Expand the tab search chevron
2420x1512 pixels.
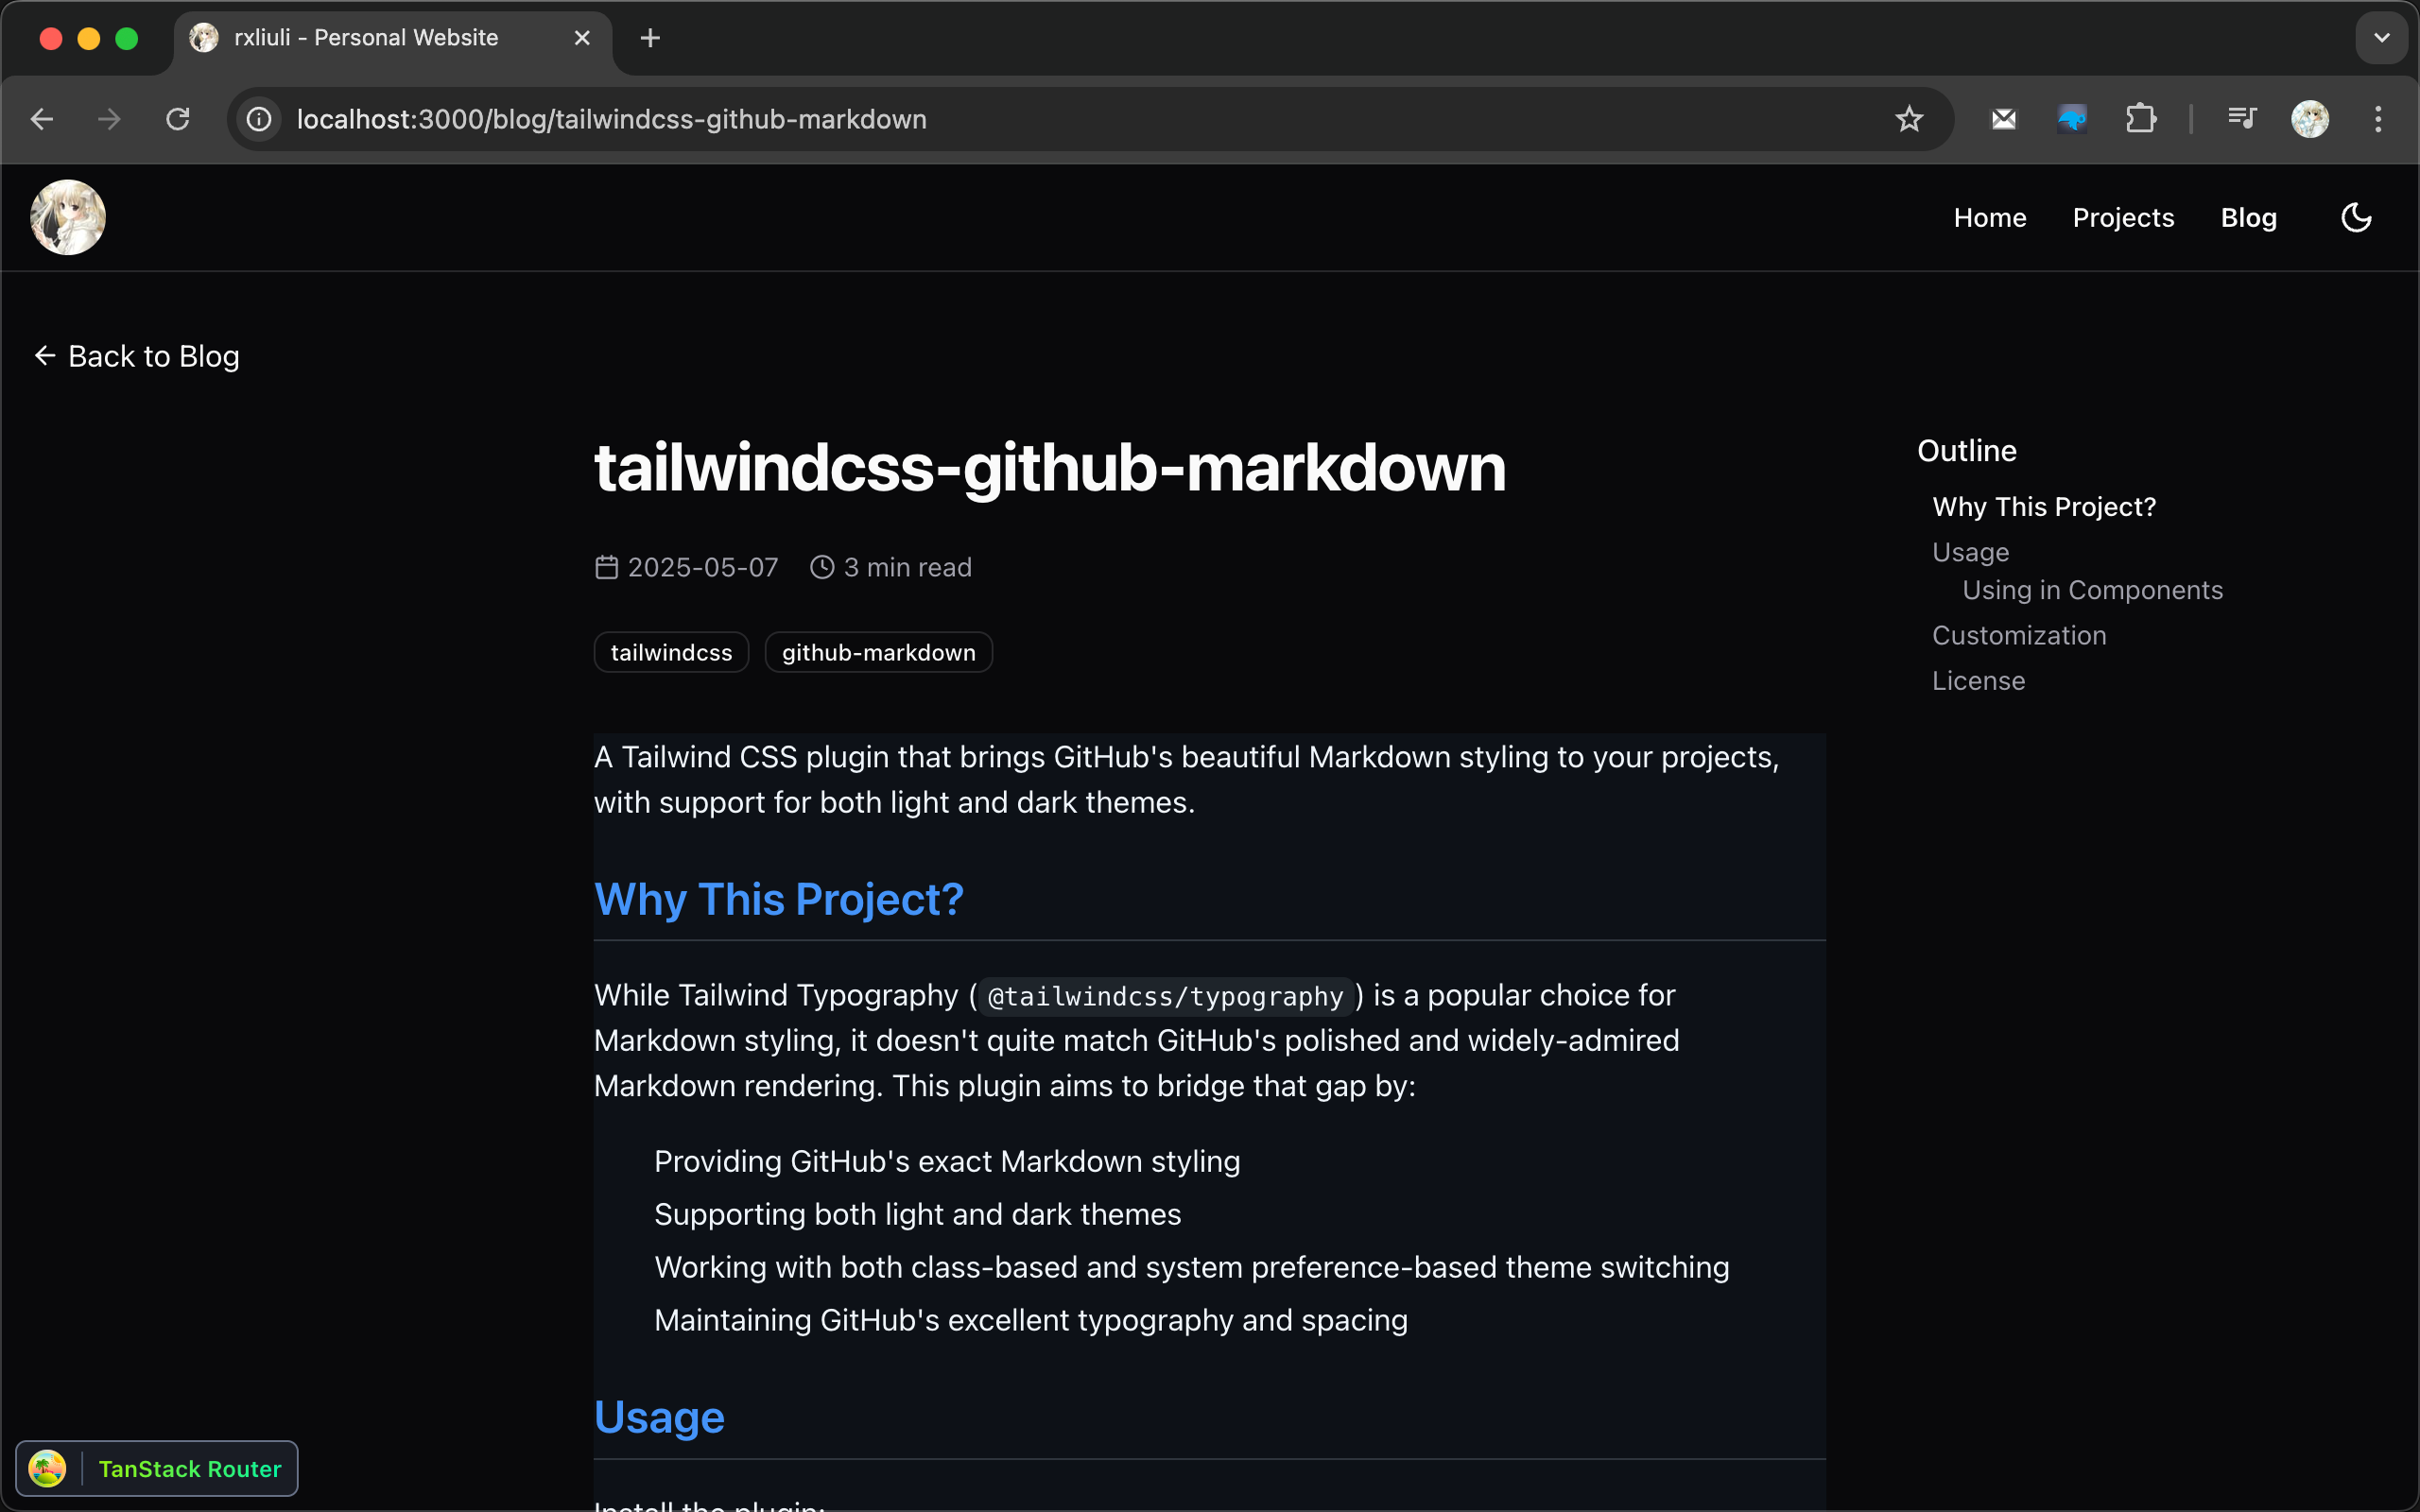pos(2382,38)
